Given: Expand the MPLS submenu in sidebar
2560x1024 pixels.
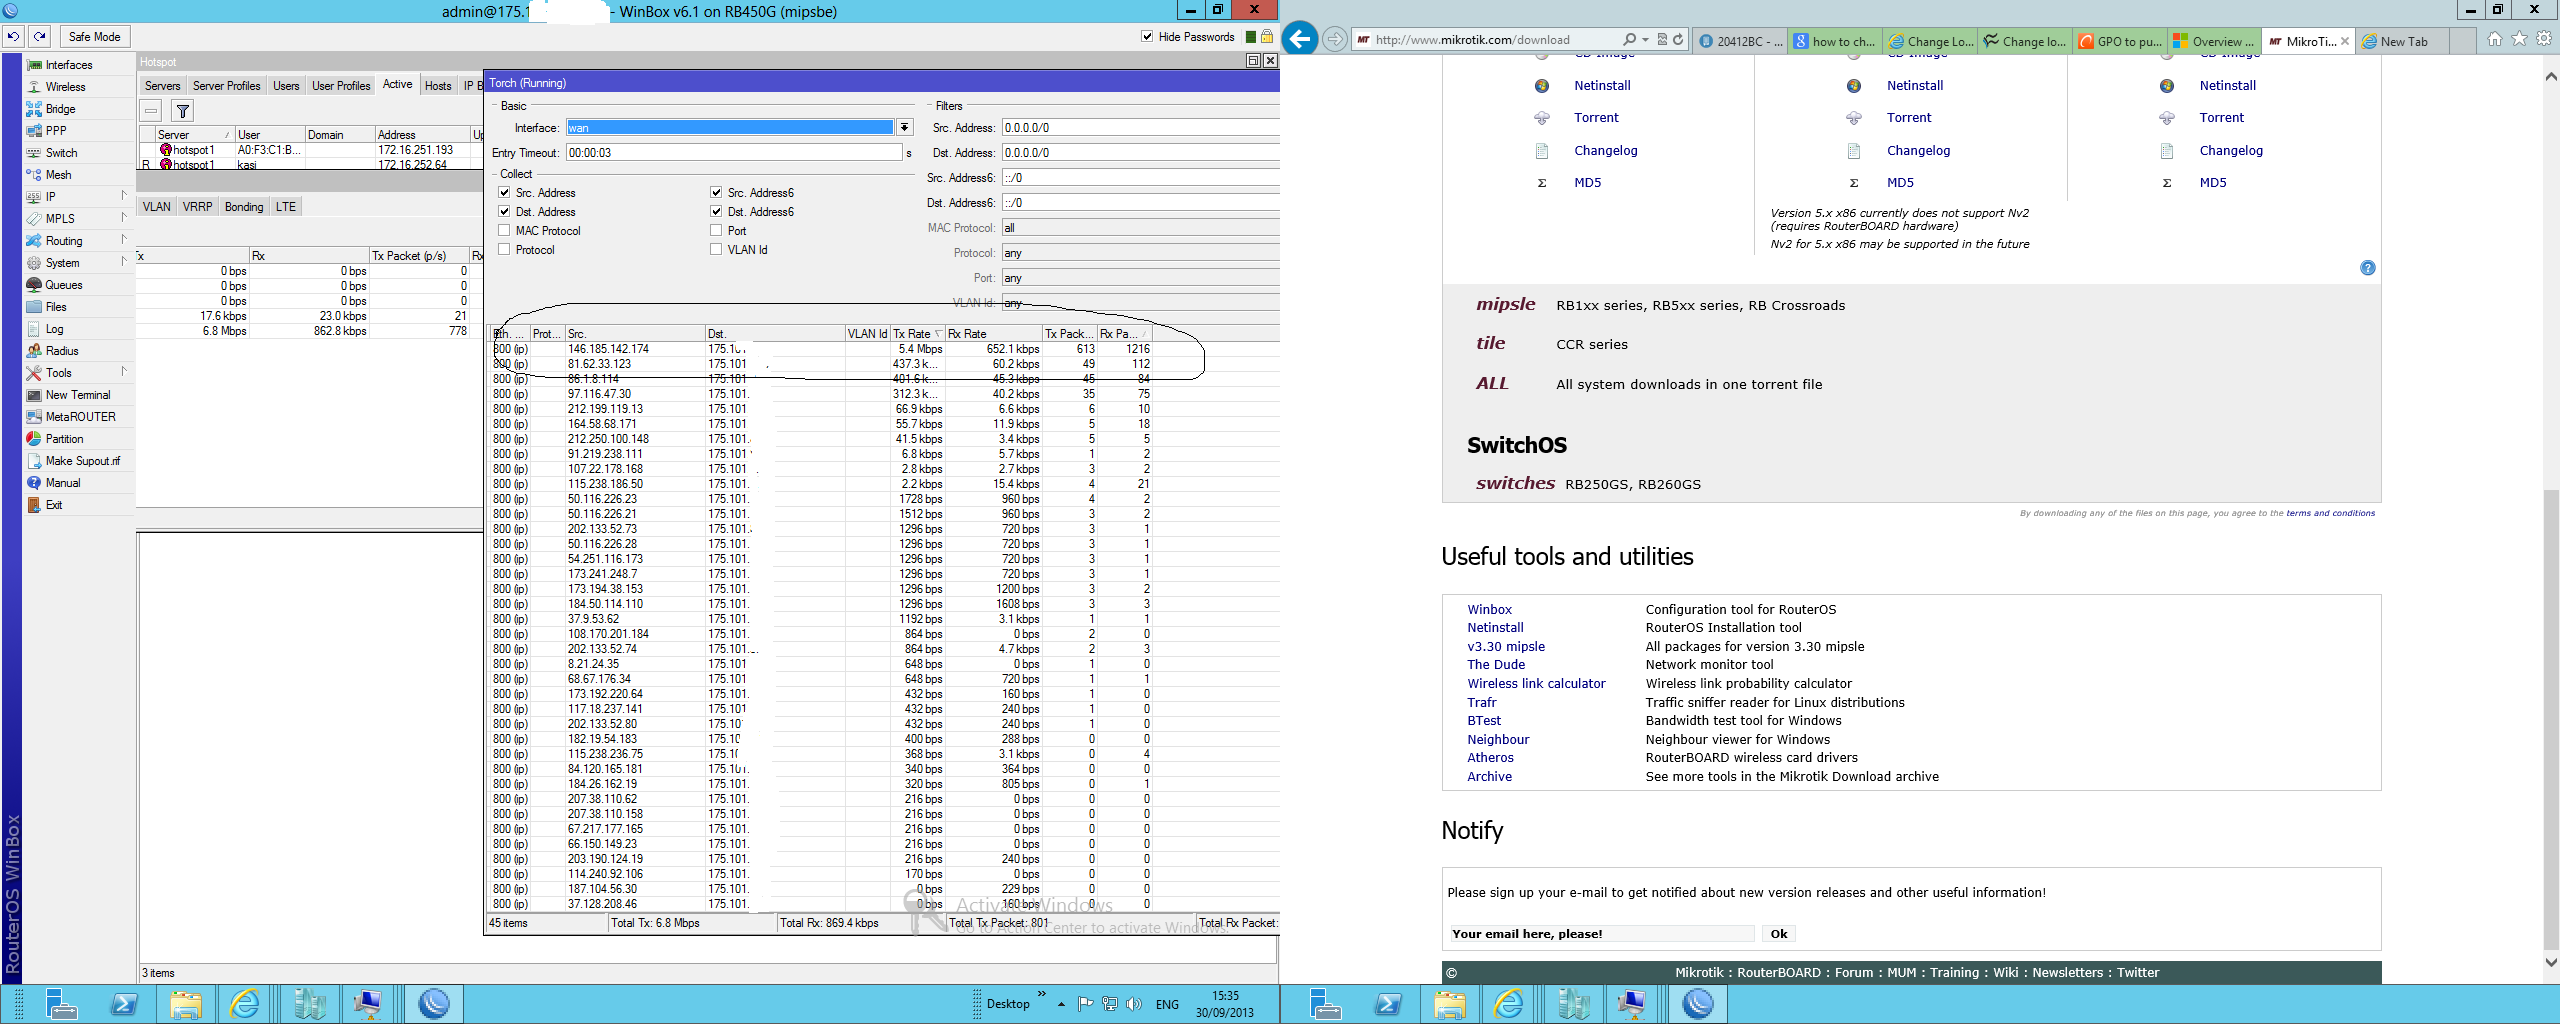Looking at the screenshot, I should pos(124,217).
